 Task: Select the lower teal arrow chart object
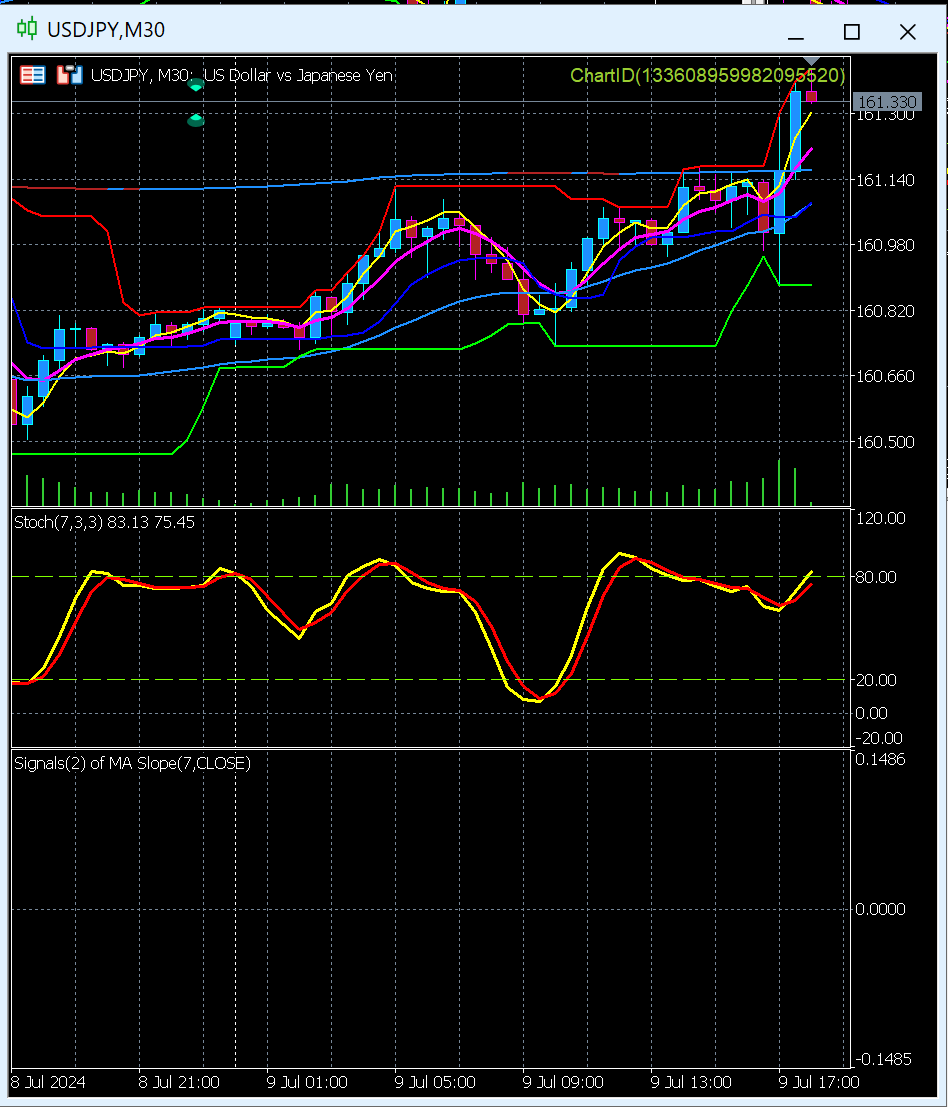coord(196,120)
